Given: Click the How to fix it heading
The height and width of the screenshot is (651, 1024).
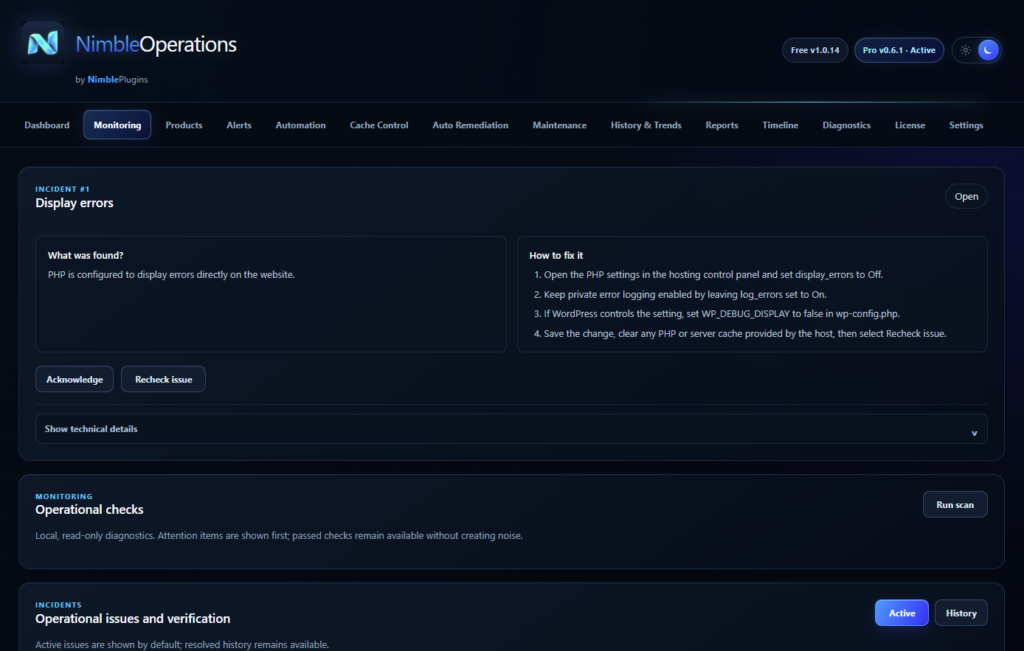Looking at the screenshot, I should 556,255.
